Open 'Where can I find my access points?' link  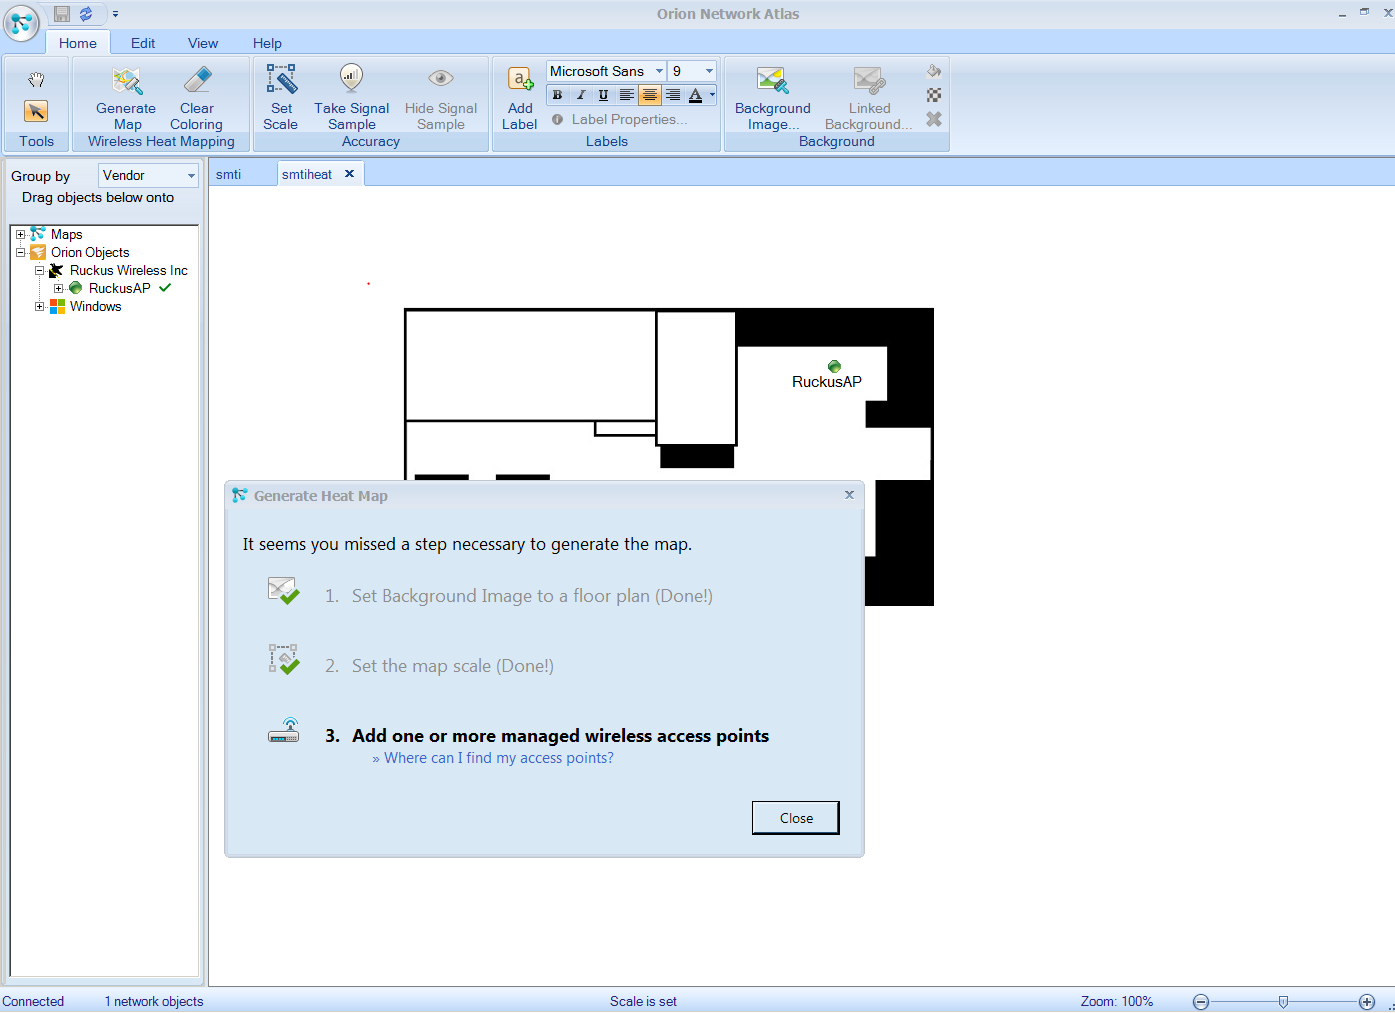tap(499, 758)
